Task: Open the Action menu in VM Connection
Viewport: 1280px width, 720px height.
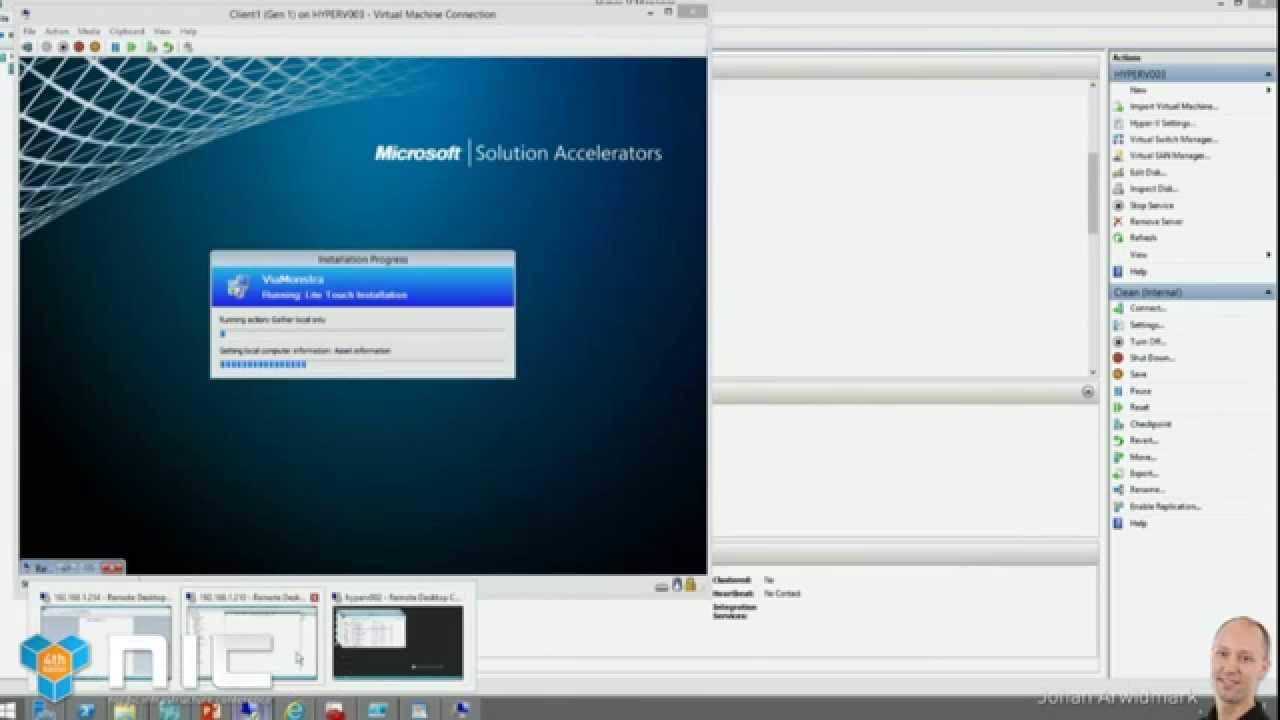Action: tap(57, 32)
